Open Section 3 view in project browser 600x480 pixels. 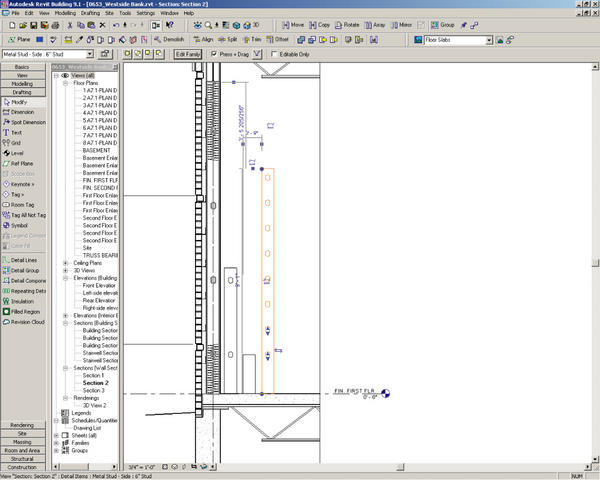click(x=93, y=390)
